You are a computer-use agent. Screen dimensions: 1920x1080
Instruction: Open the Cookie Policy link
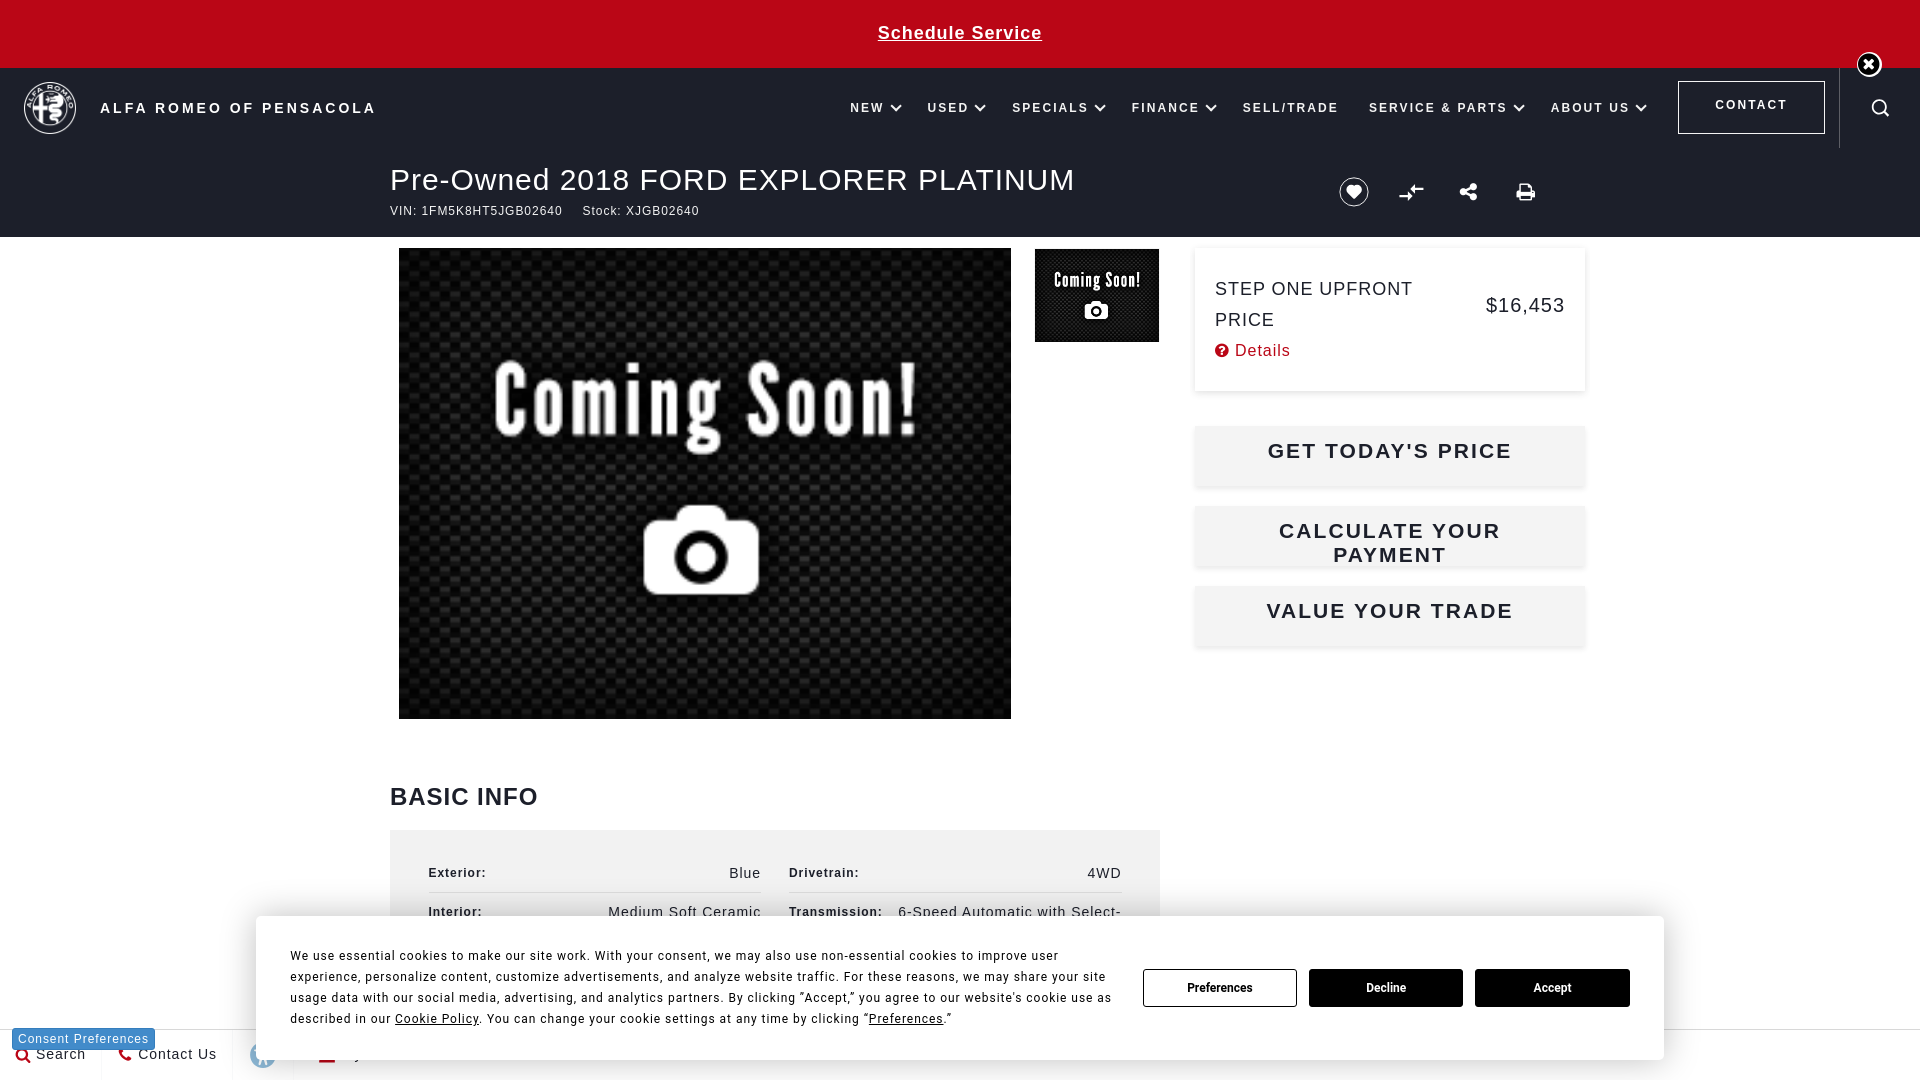437,1019
